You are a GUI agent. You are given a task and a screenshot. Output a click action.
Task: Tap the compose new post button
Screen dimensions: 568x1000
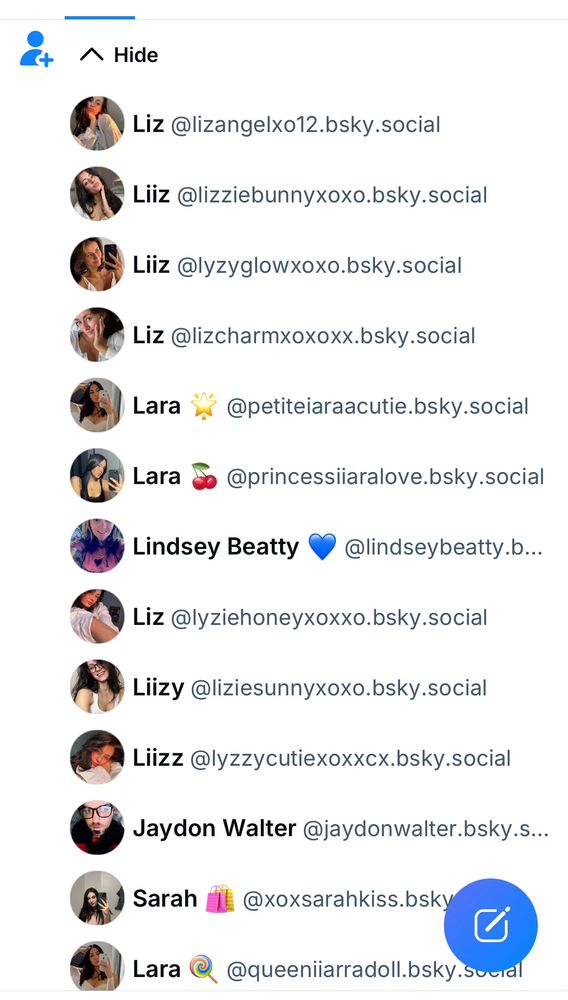click(491, 925)
